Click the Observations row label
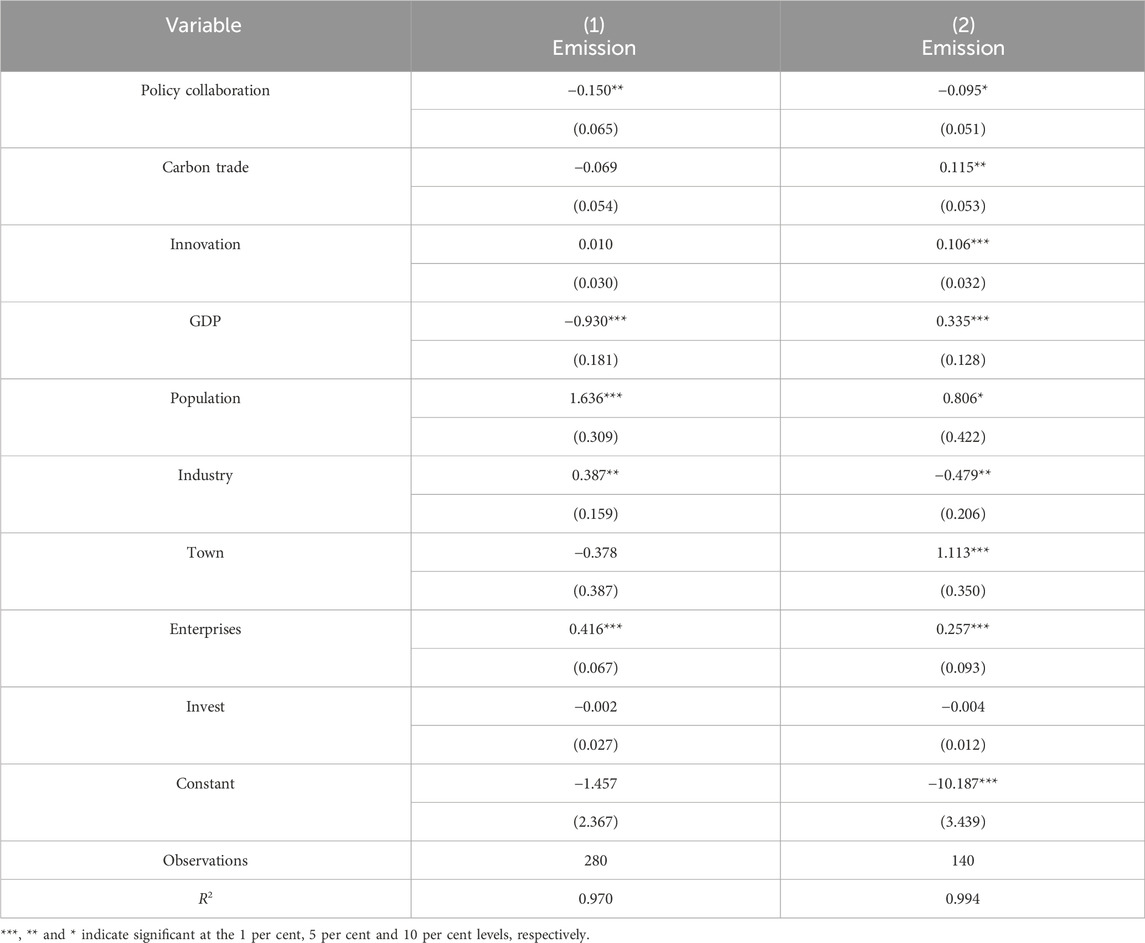This screenshot has width=1145, height=943. tap(205, 861)
